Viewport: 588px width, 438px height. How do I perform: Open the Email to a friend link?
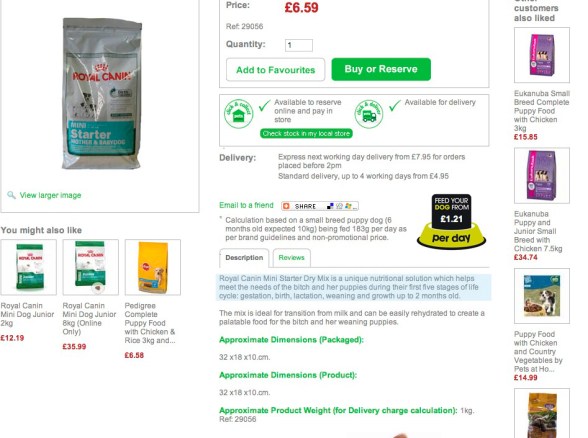click(246, 205)
